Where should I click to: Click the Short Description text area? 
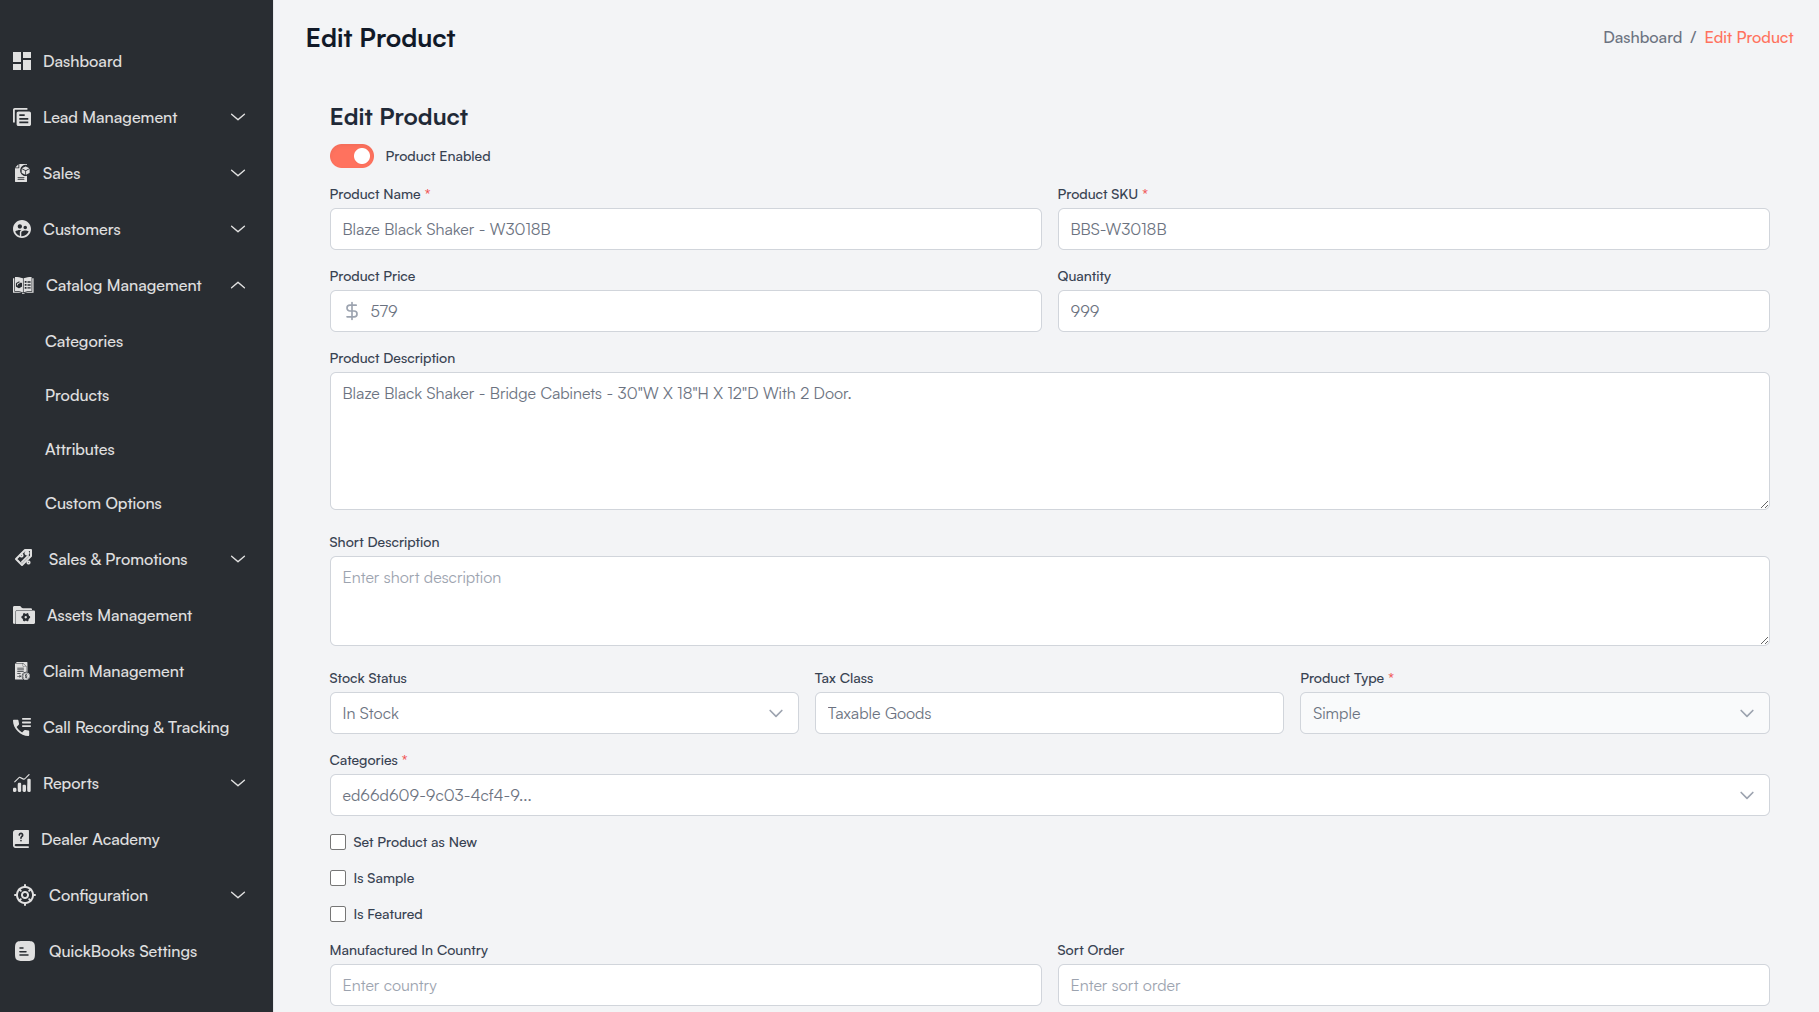pyautogui.click(x=1049, y=601)
